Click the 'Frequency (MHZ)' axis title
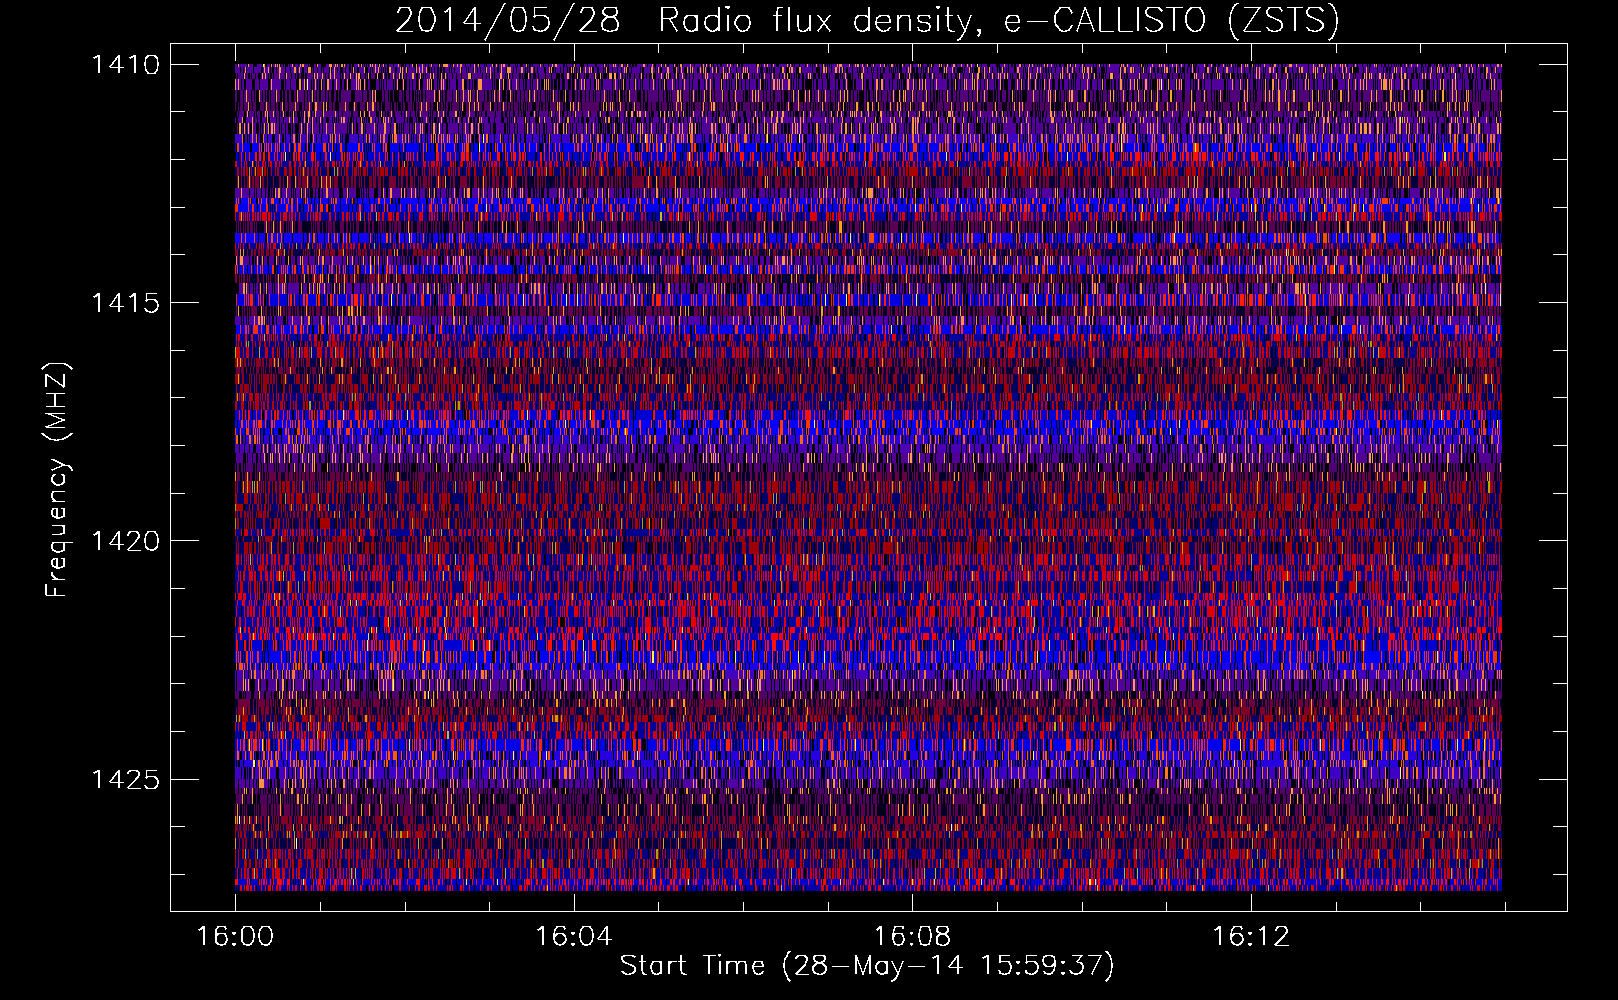The width and height of the screenshot is (1618, 1000). (x=58, y=480)
